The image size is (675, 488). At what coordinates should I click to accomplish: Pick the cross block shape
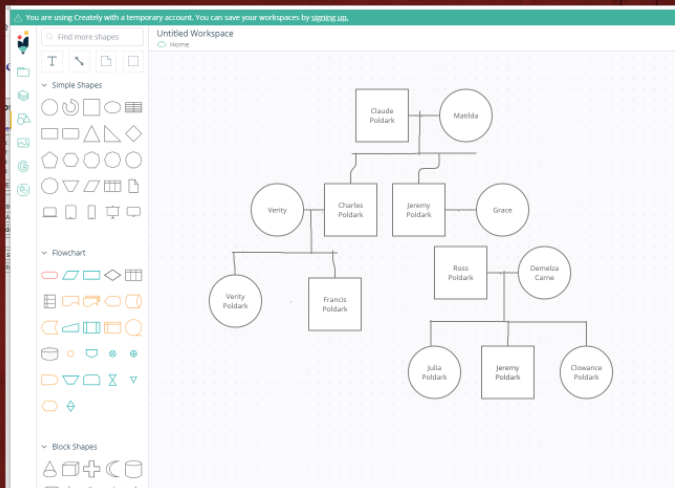point(91,469)
